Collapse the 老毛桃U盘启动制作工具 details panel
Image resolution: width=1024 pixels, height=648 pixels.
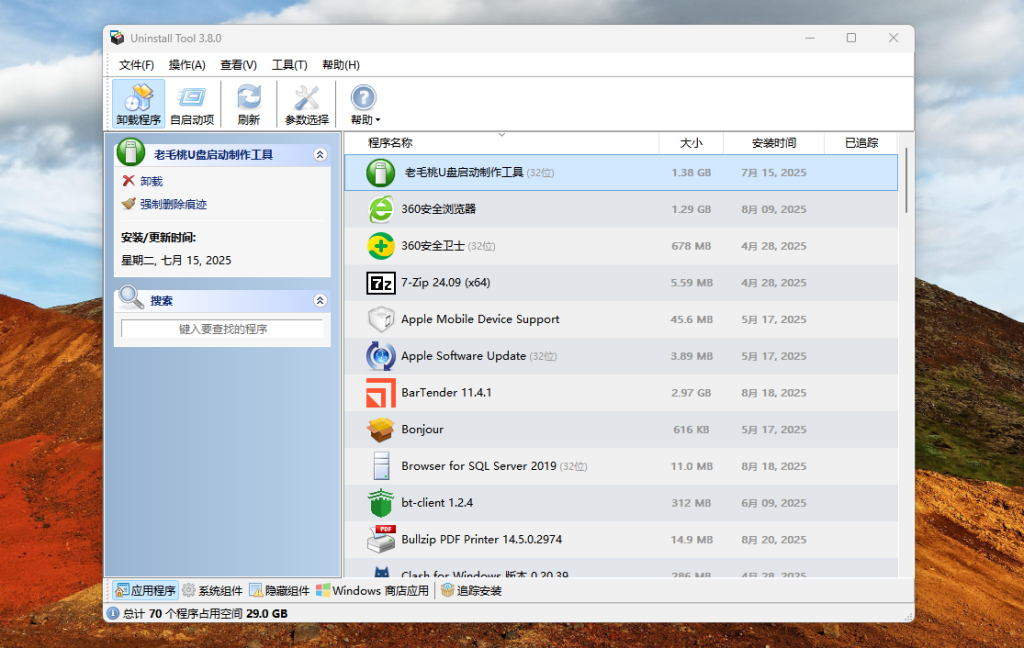pyautogui.click(x=320, y=155)
